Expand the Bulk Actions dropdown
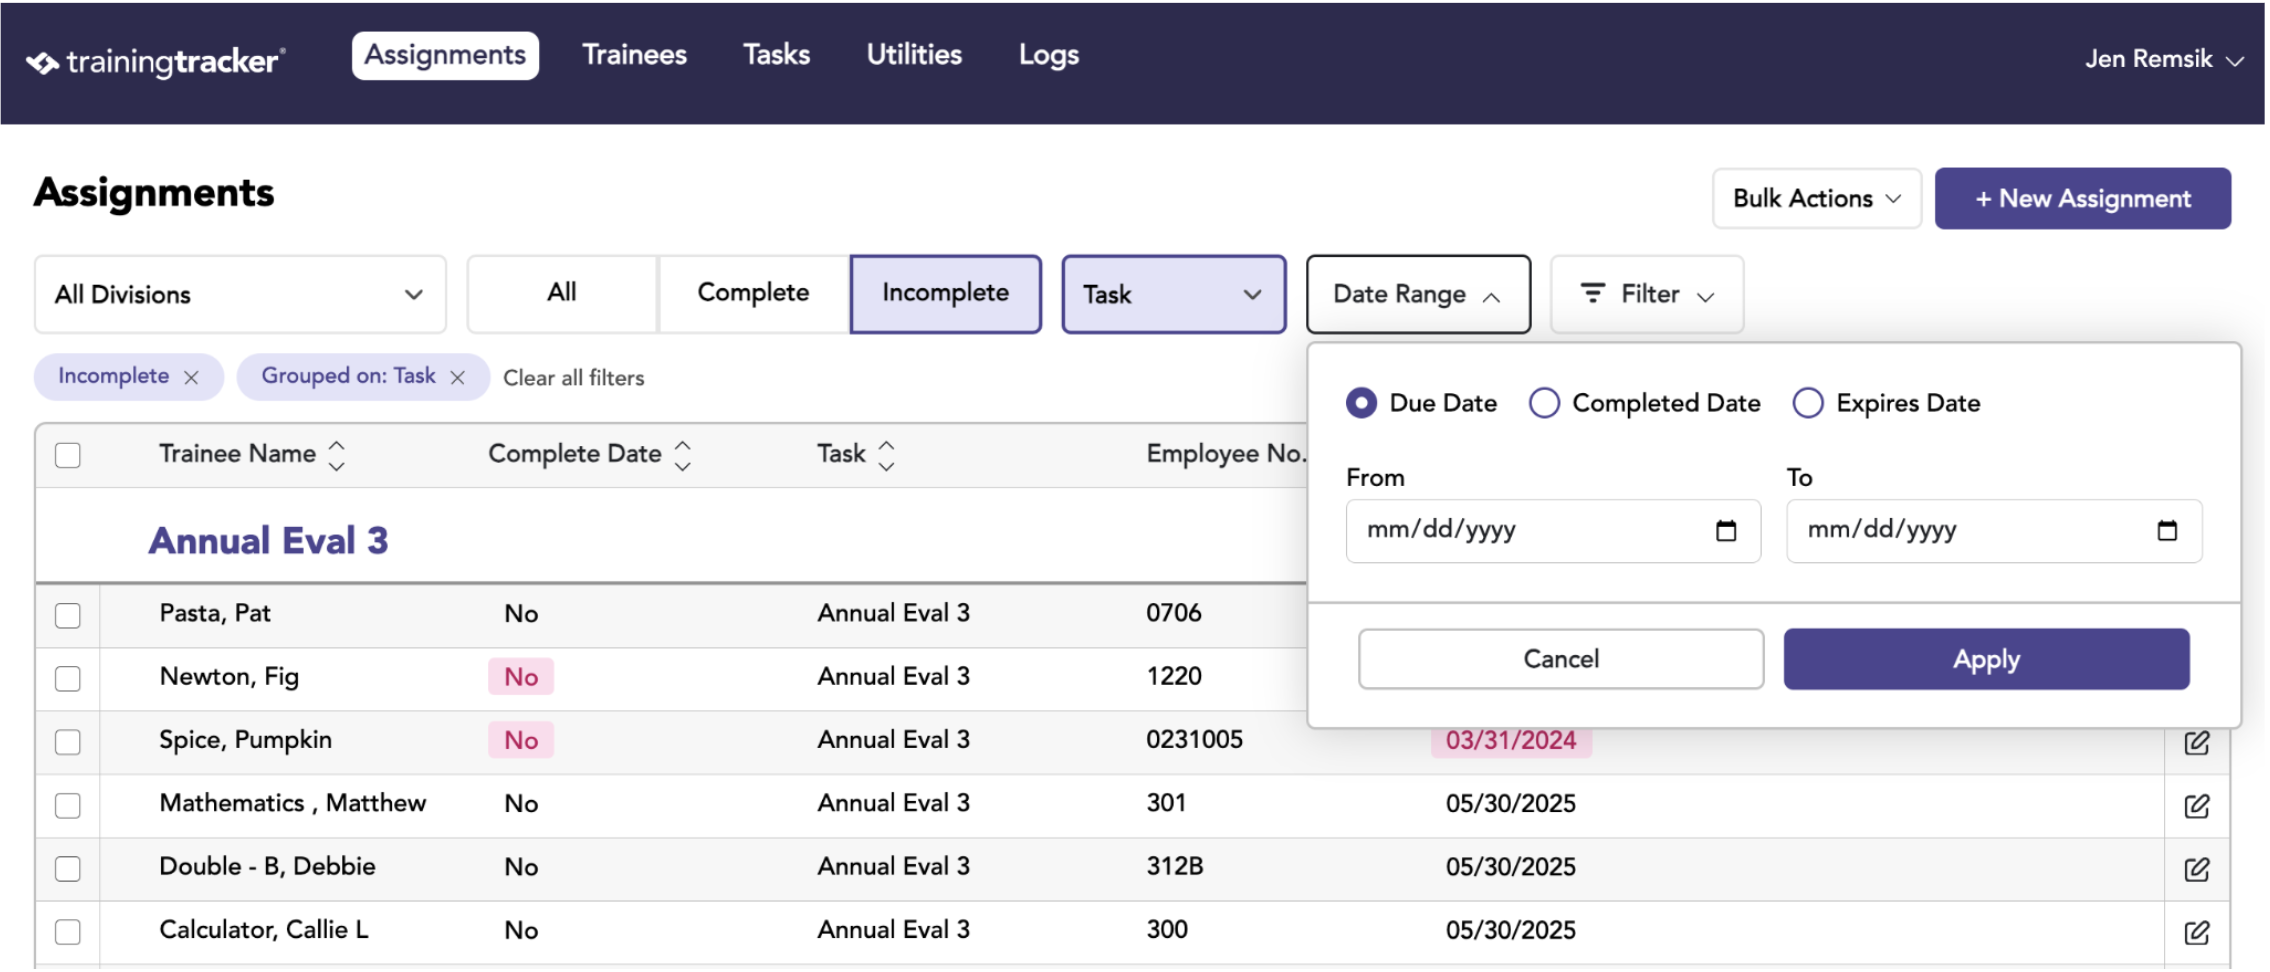Viewport: 2270px width, 972px height. pyautogui.click(x=1816, y=198)
